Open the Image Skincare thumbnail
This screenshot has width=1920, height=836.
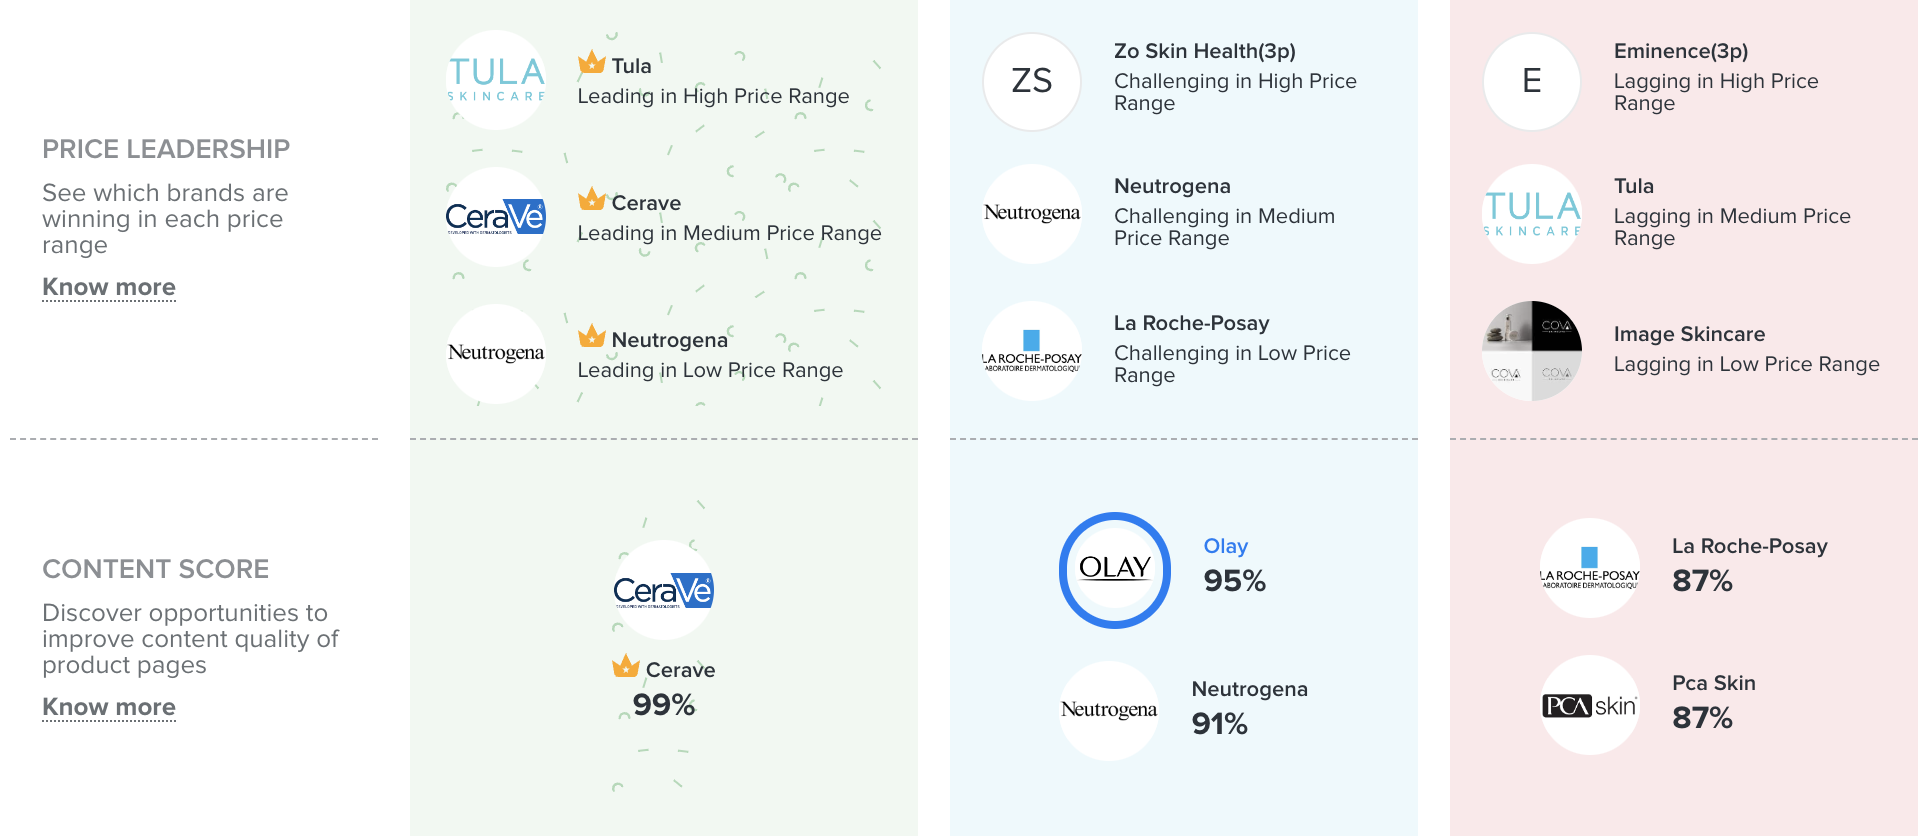(x=1532, y=351)
